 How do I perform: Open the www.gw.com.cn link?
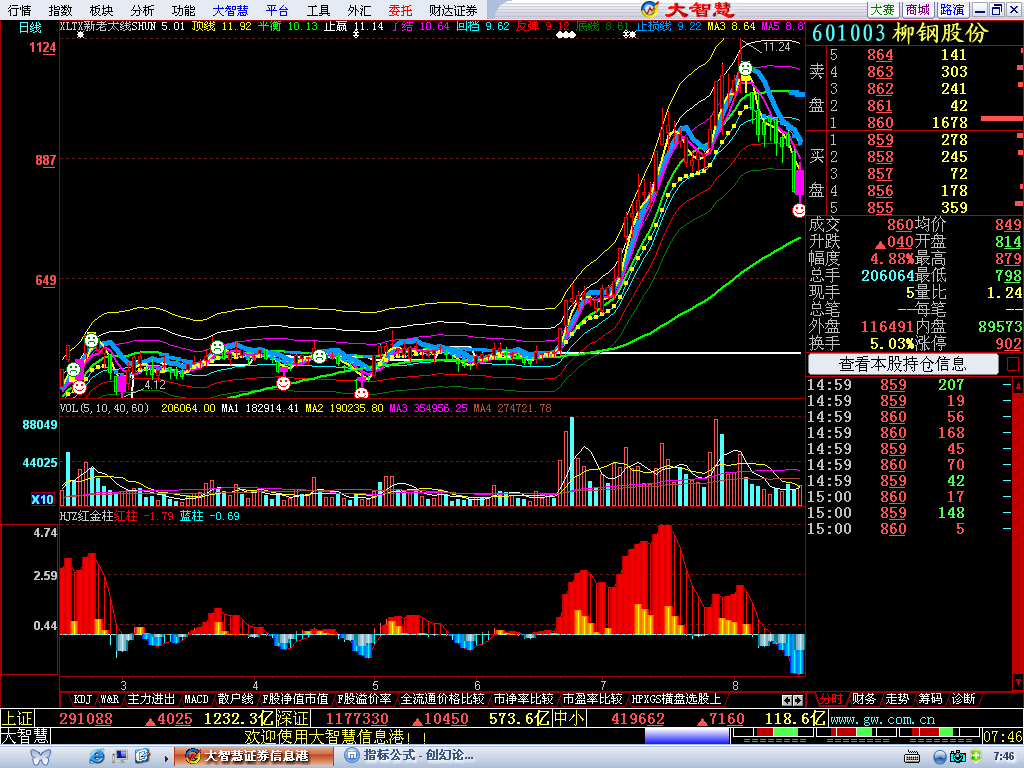point(882,719)
